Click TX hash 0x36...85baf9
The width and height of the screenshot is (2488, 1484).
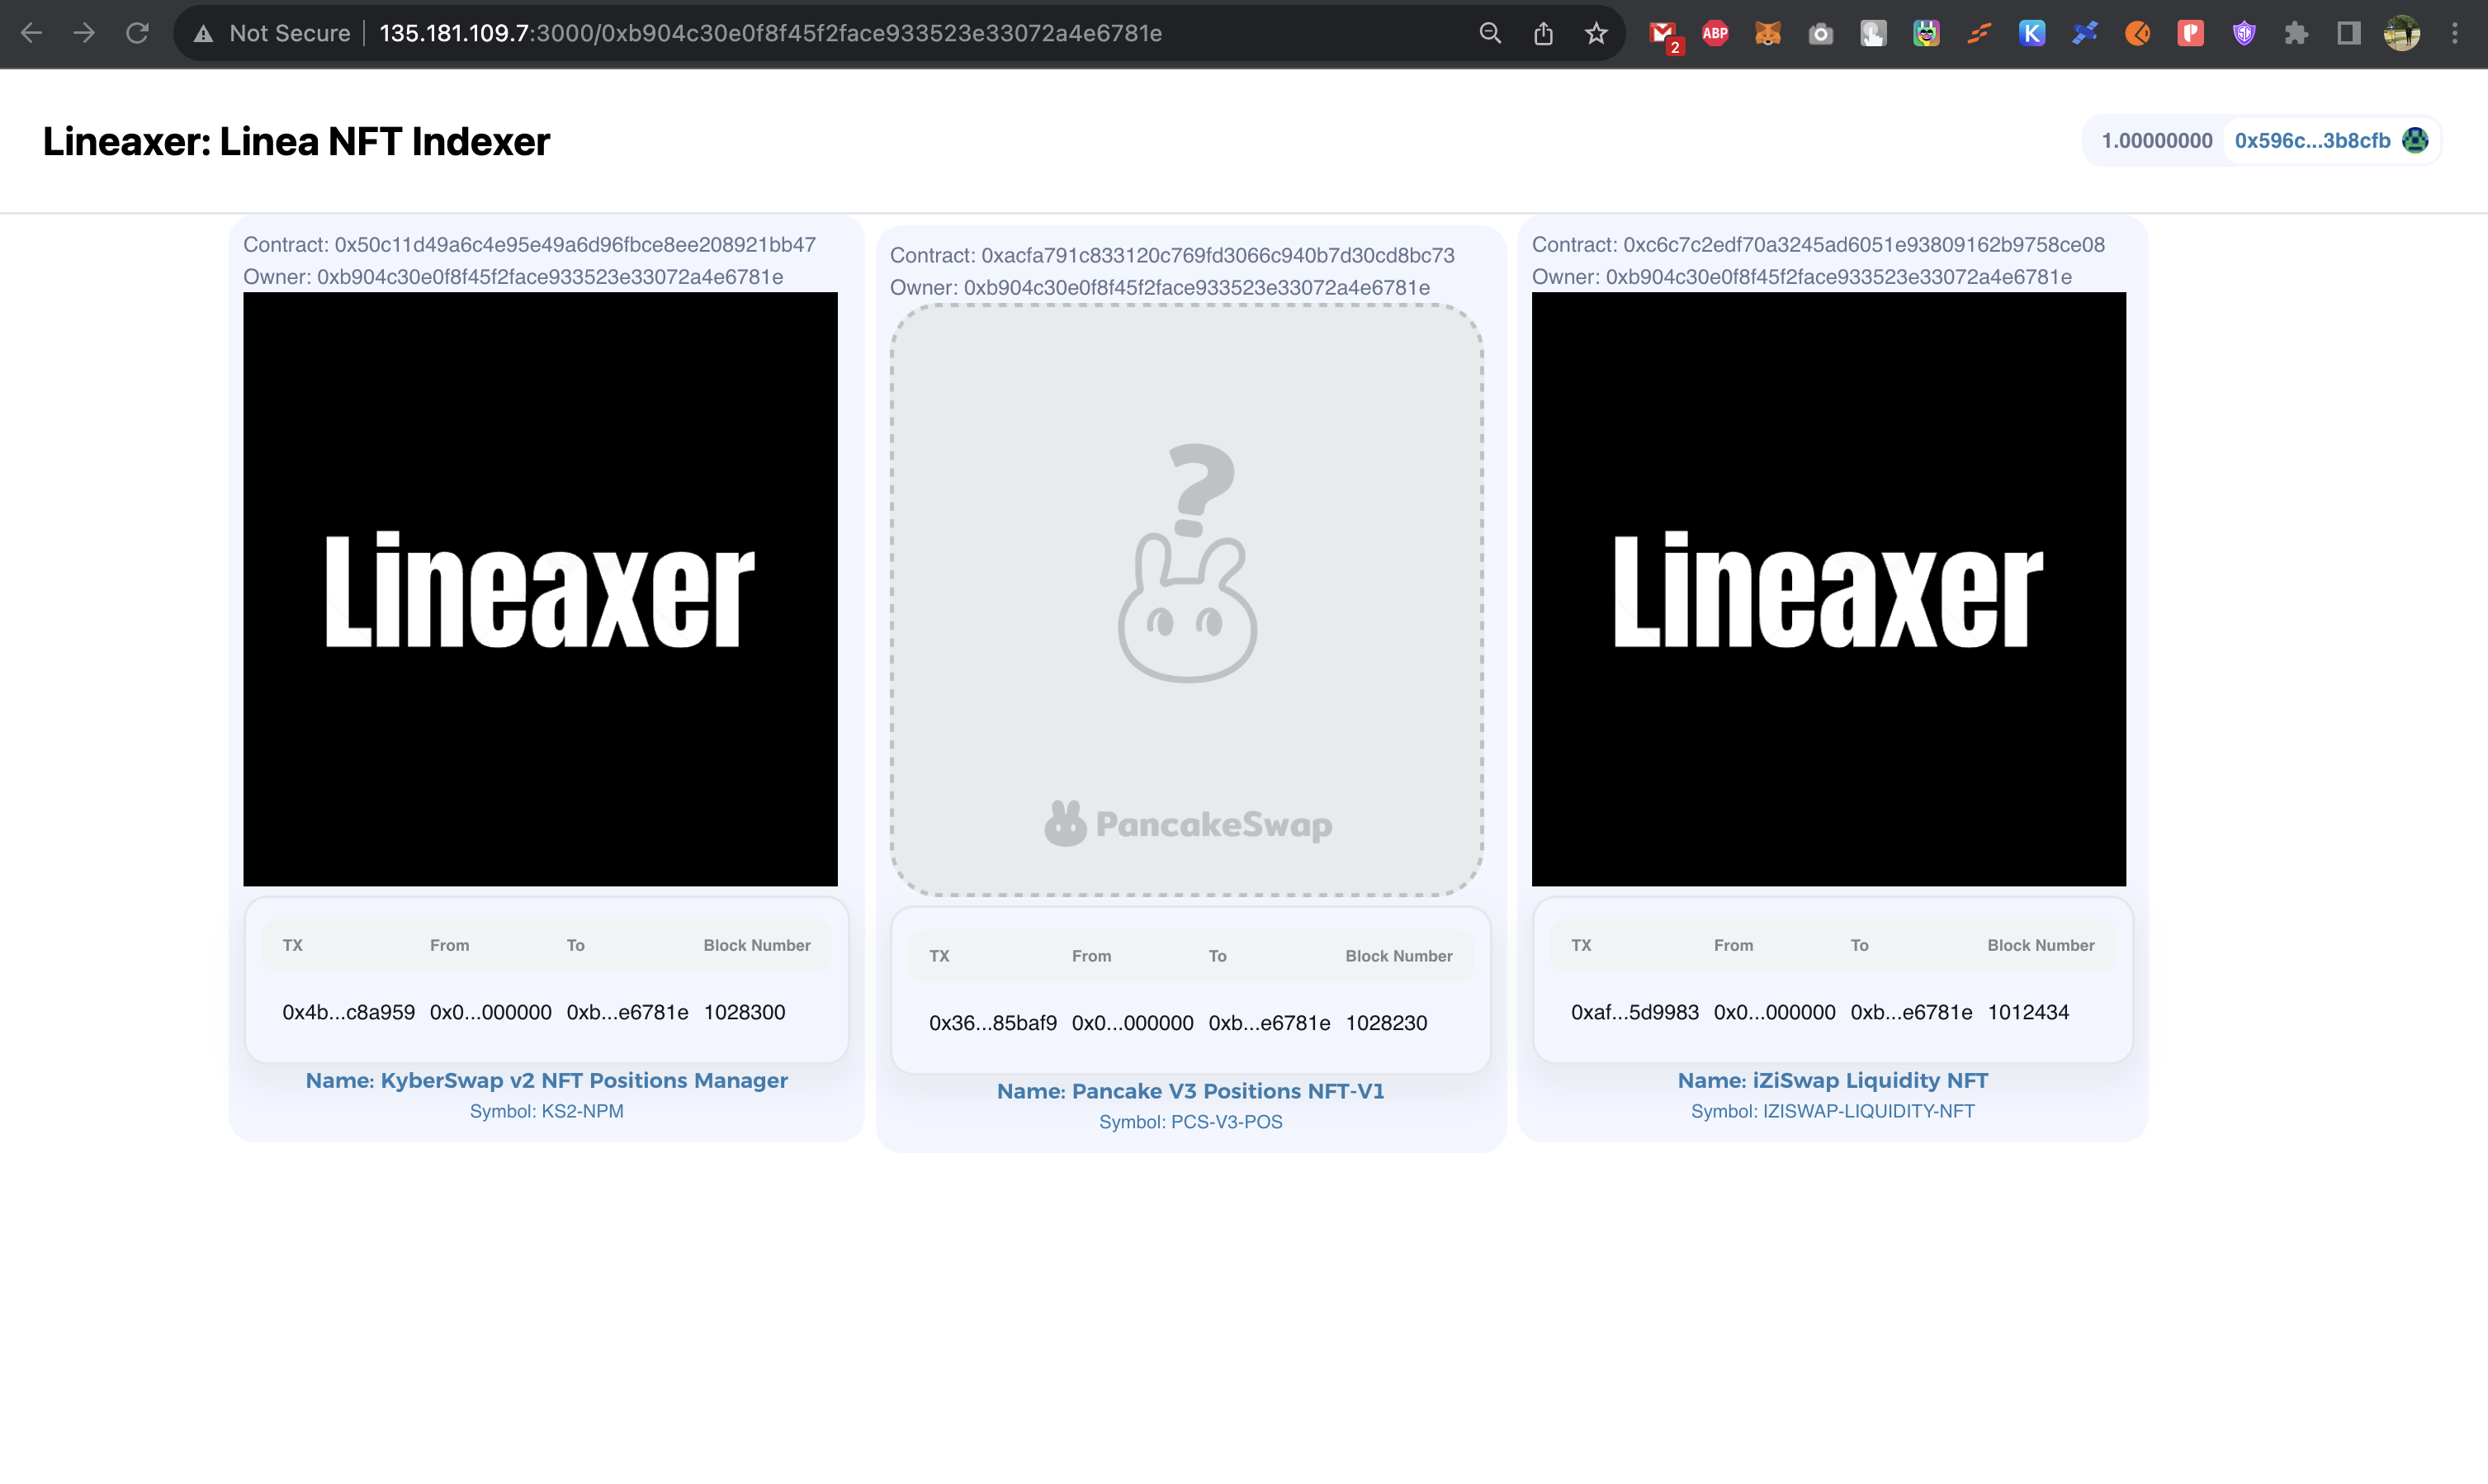point(993,1023)
